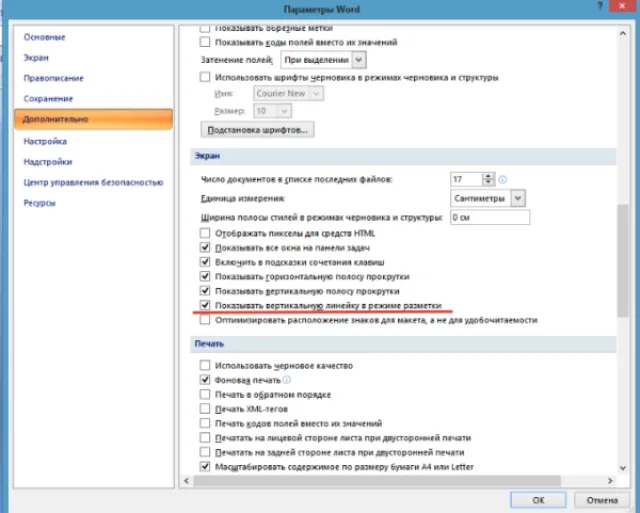Click the dialog help question mark

pyautogui.click(x=600, y=6)
